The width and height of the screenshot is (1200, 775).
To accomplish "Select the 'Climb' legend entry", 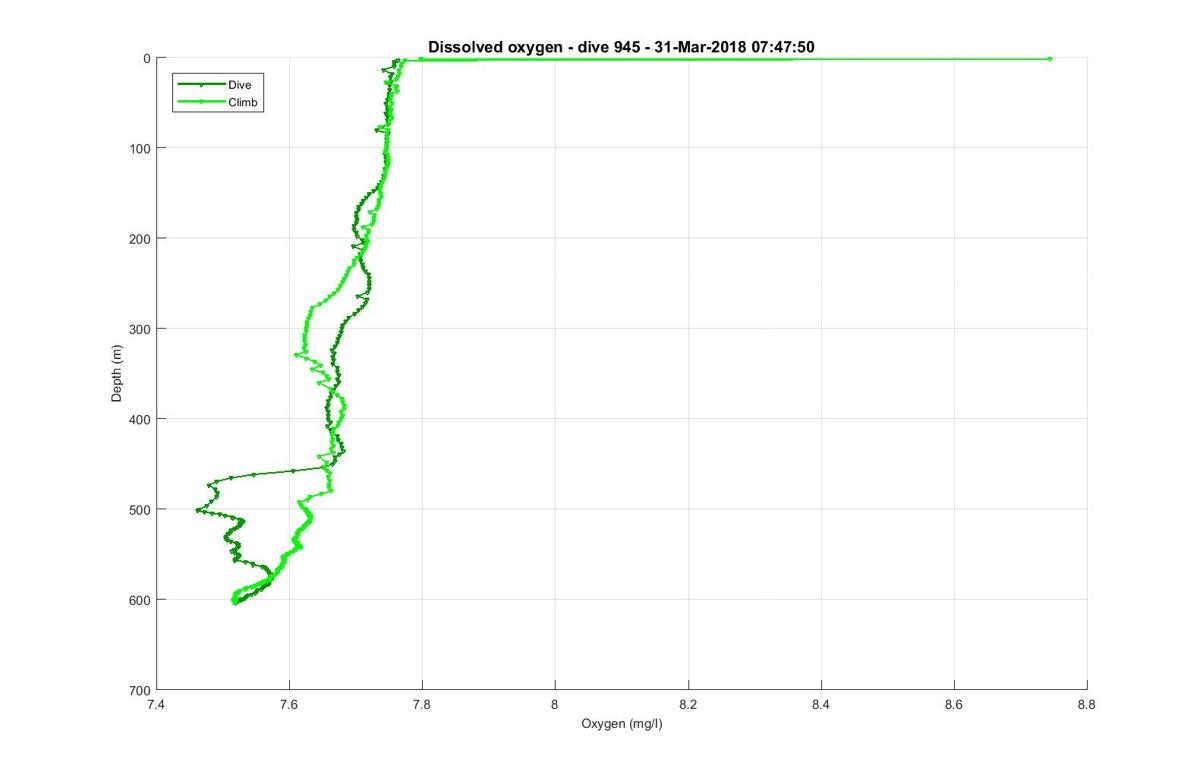I will pos(243,101).
